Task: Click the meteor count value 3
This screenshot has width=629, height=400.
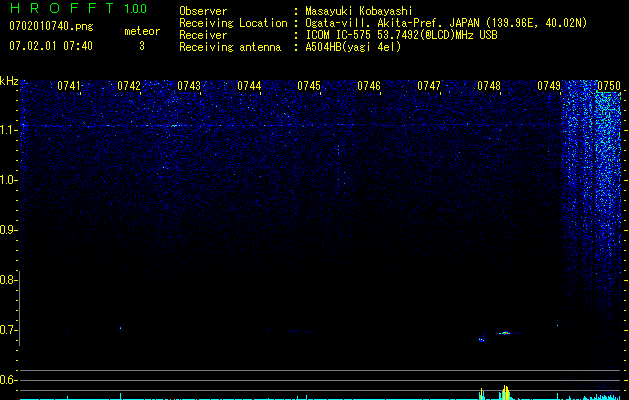Action: tap(142, 46)
